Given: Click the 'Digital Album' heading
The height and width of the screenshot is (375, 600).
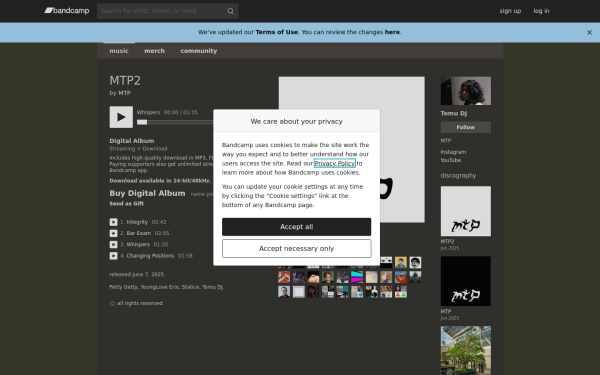Looking at the screenshot, I should point(132,141).
